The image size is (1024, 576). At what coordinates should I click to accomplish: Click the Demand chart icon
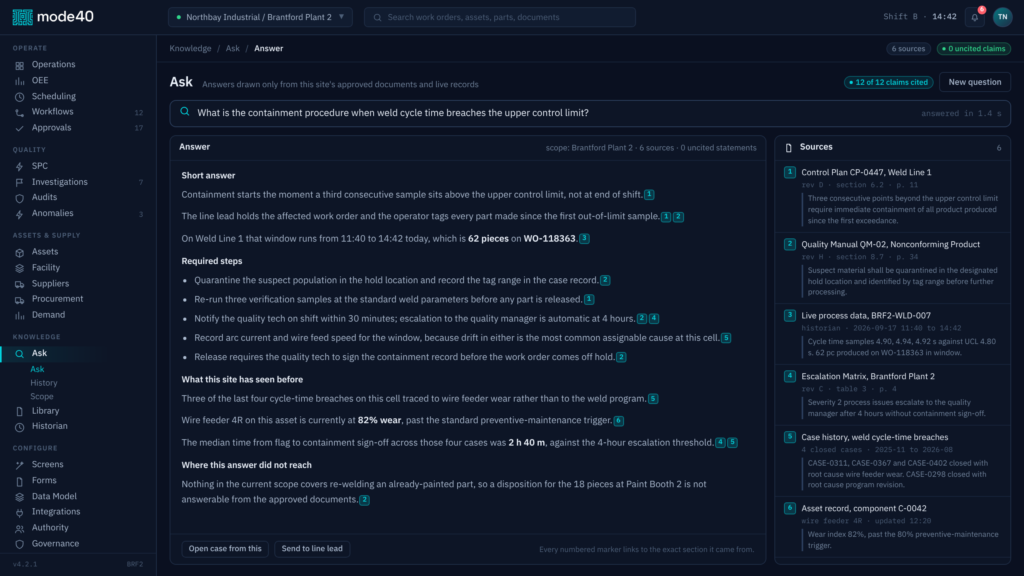tap(20, 315)
